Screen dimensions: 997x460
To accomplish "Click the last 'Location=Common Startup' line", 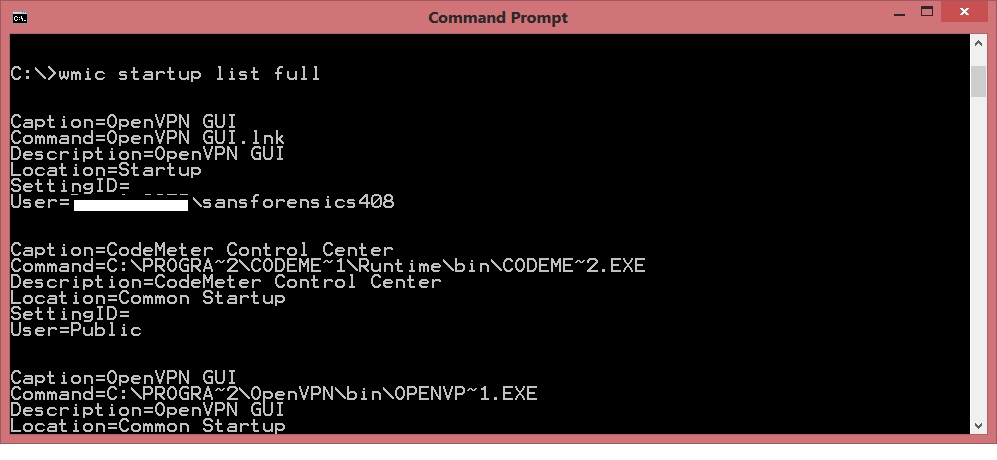I will (148, 425).
